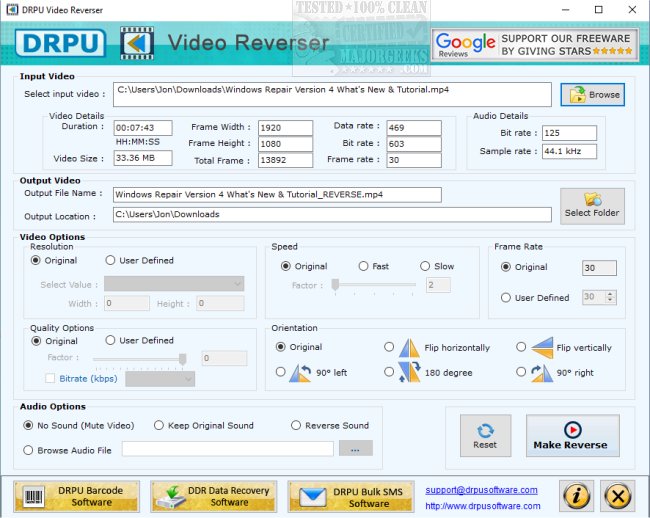Choose Fast speed option
Viewport: 650px width, 518px height.
coord(363,266)
